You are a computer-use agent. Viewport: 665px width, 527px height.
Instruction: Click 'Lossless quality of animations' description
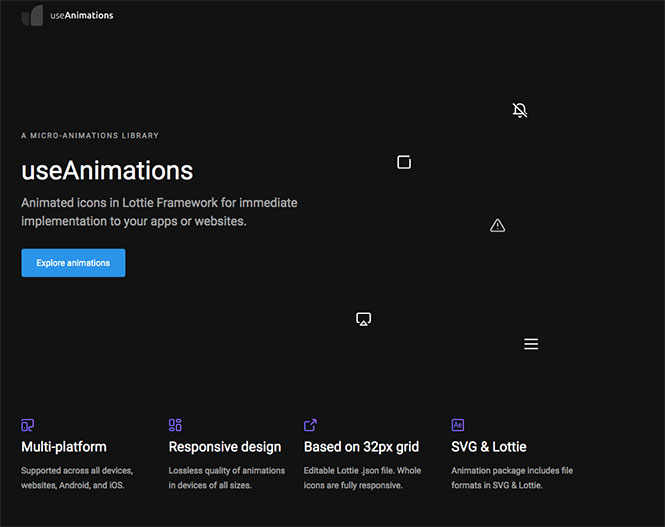coord(227,478)
